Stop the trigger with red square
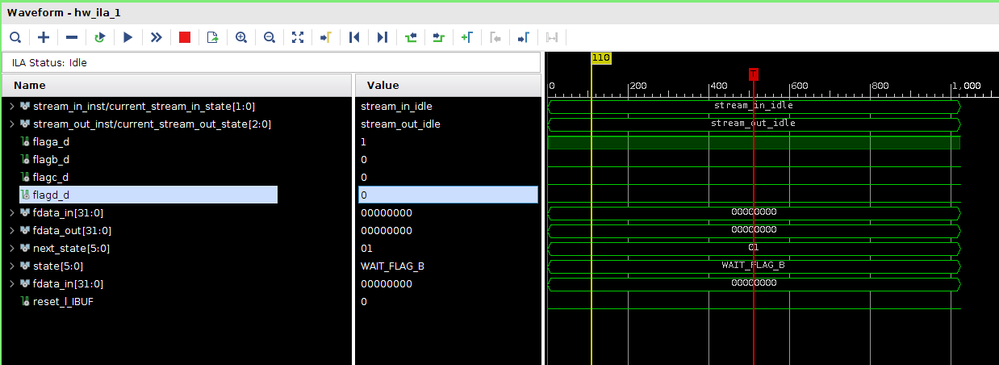The image size is (999, 365). coord(185,38)
